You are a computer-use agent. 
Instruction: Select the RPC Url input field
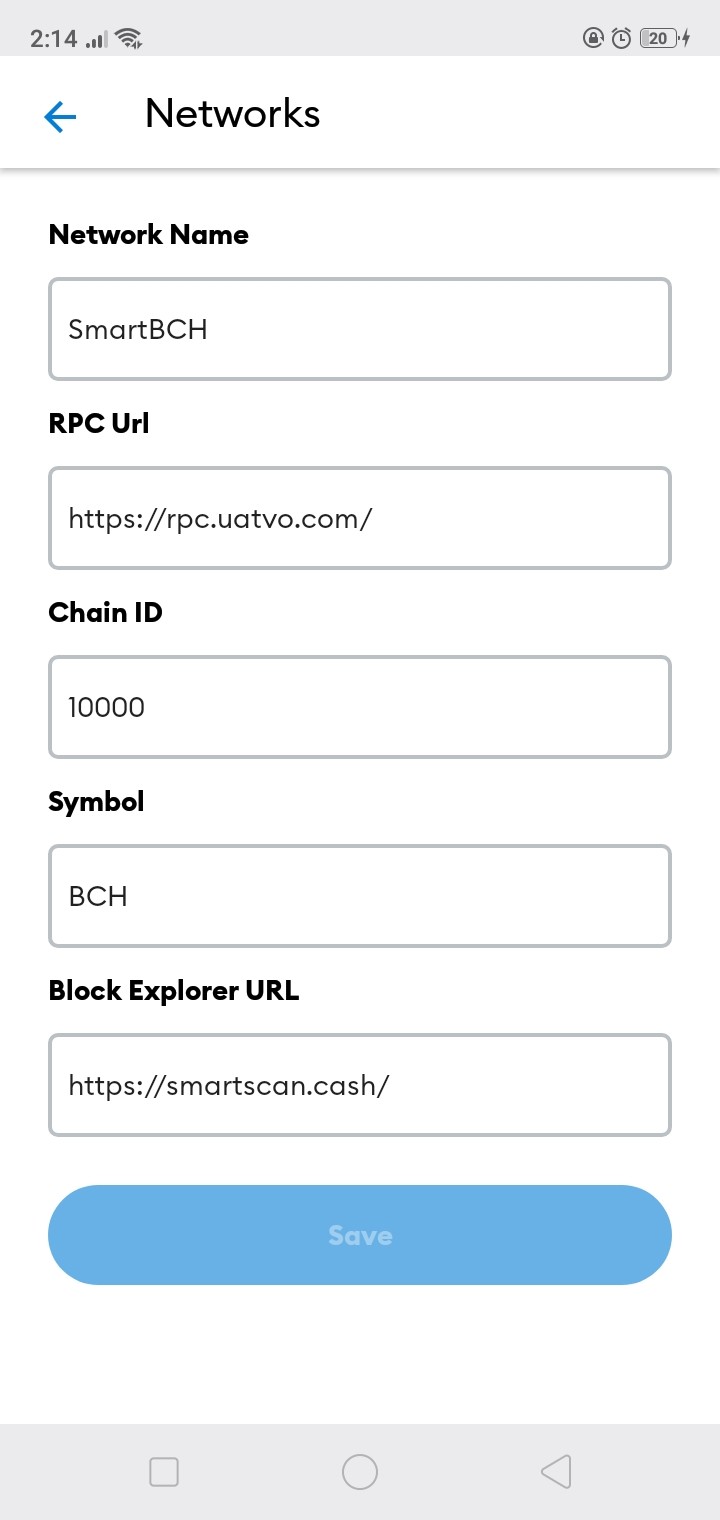pos(360,518)
